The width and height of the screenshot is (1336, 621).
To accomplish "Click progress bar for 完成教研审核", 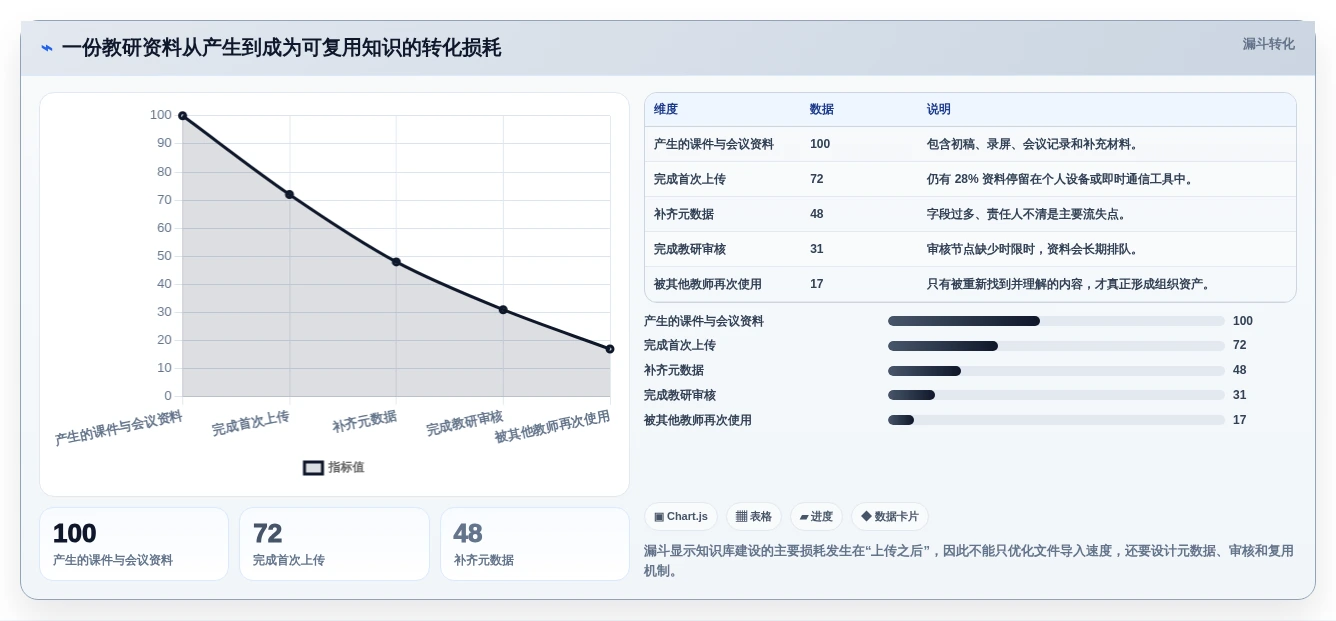I will 1056,395.
